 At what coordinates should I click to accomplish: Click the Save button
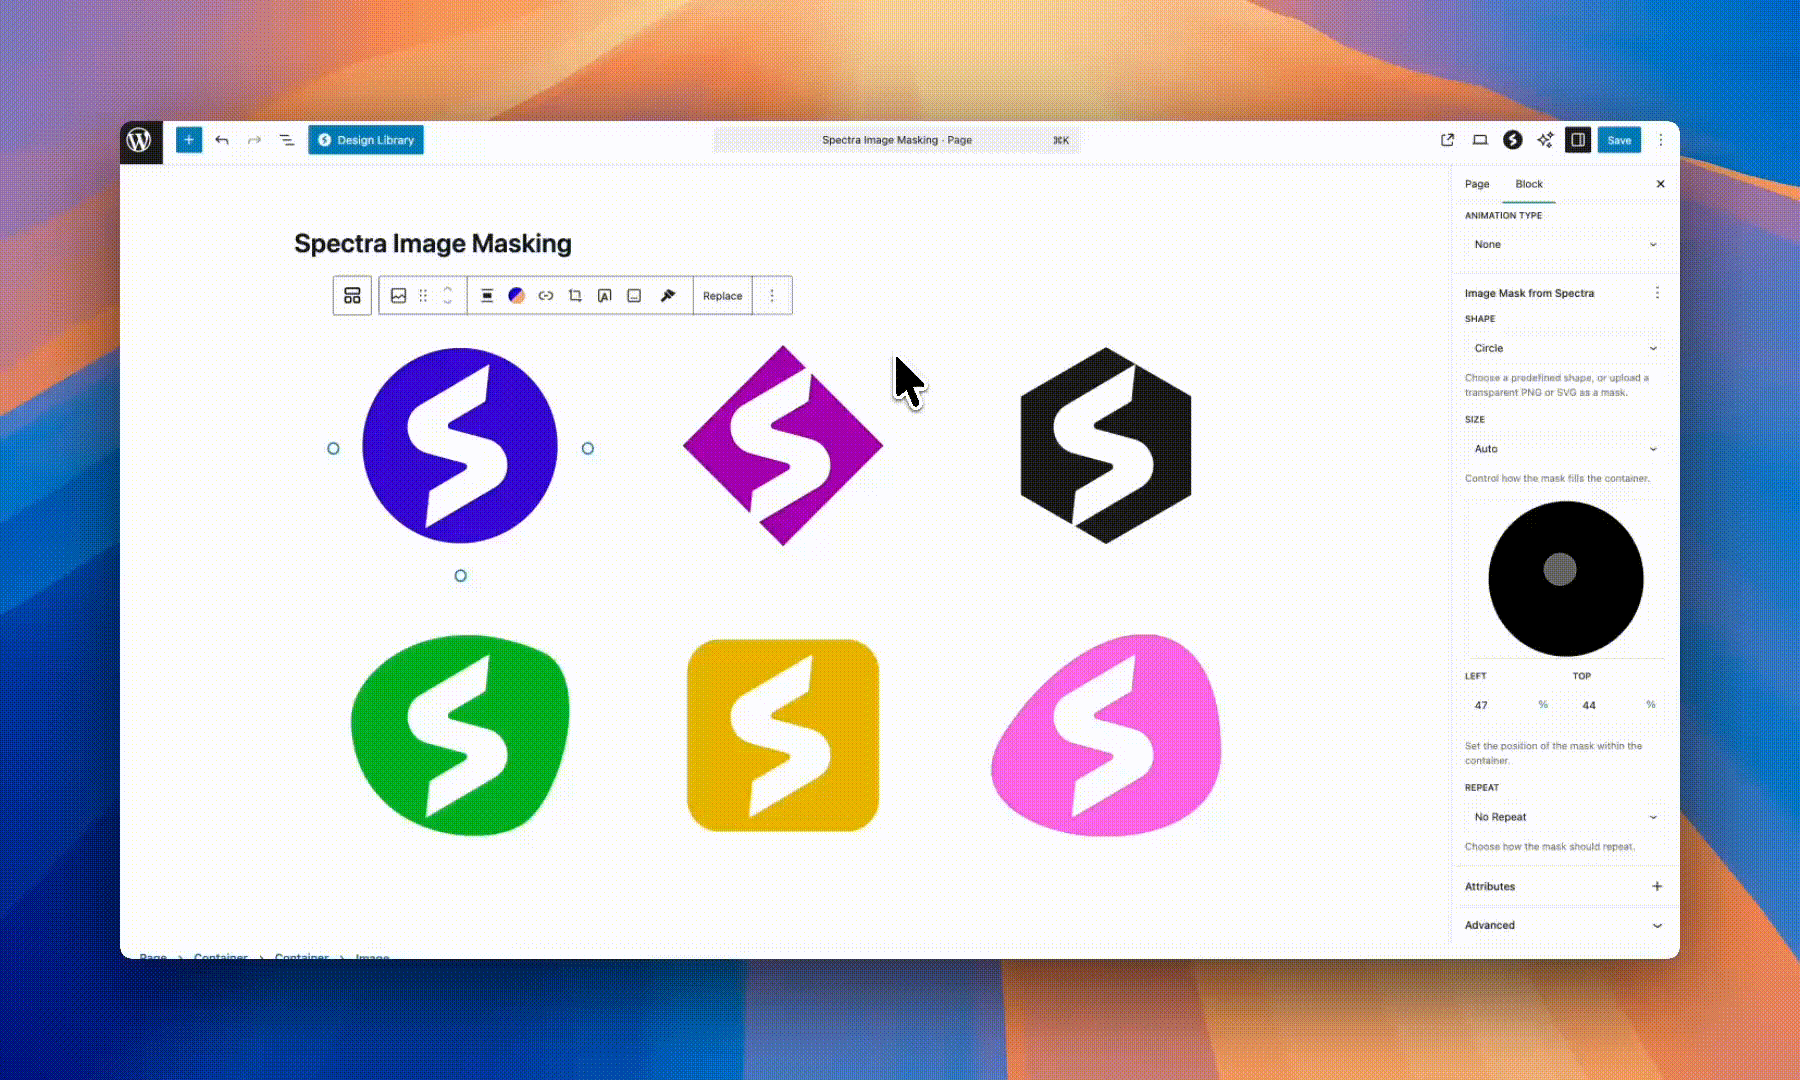[x=1619, y=140]
